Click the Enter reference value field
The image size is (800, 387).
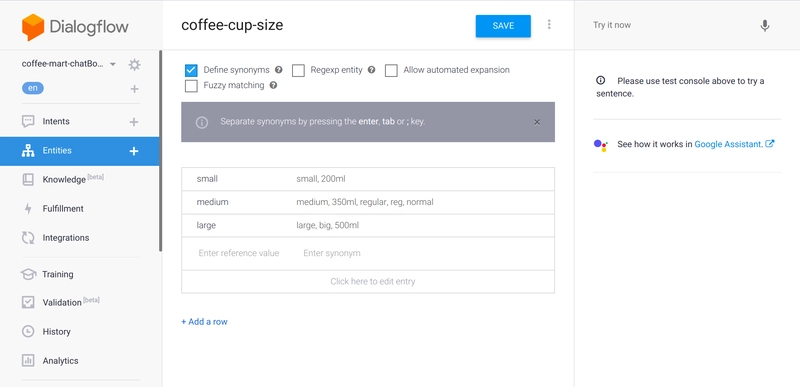coord(239,253)
